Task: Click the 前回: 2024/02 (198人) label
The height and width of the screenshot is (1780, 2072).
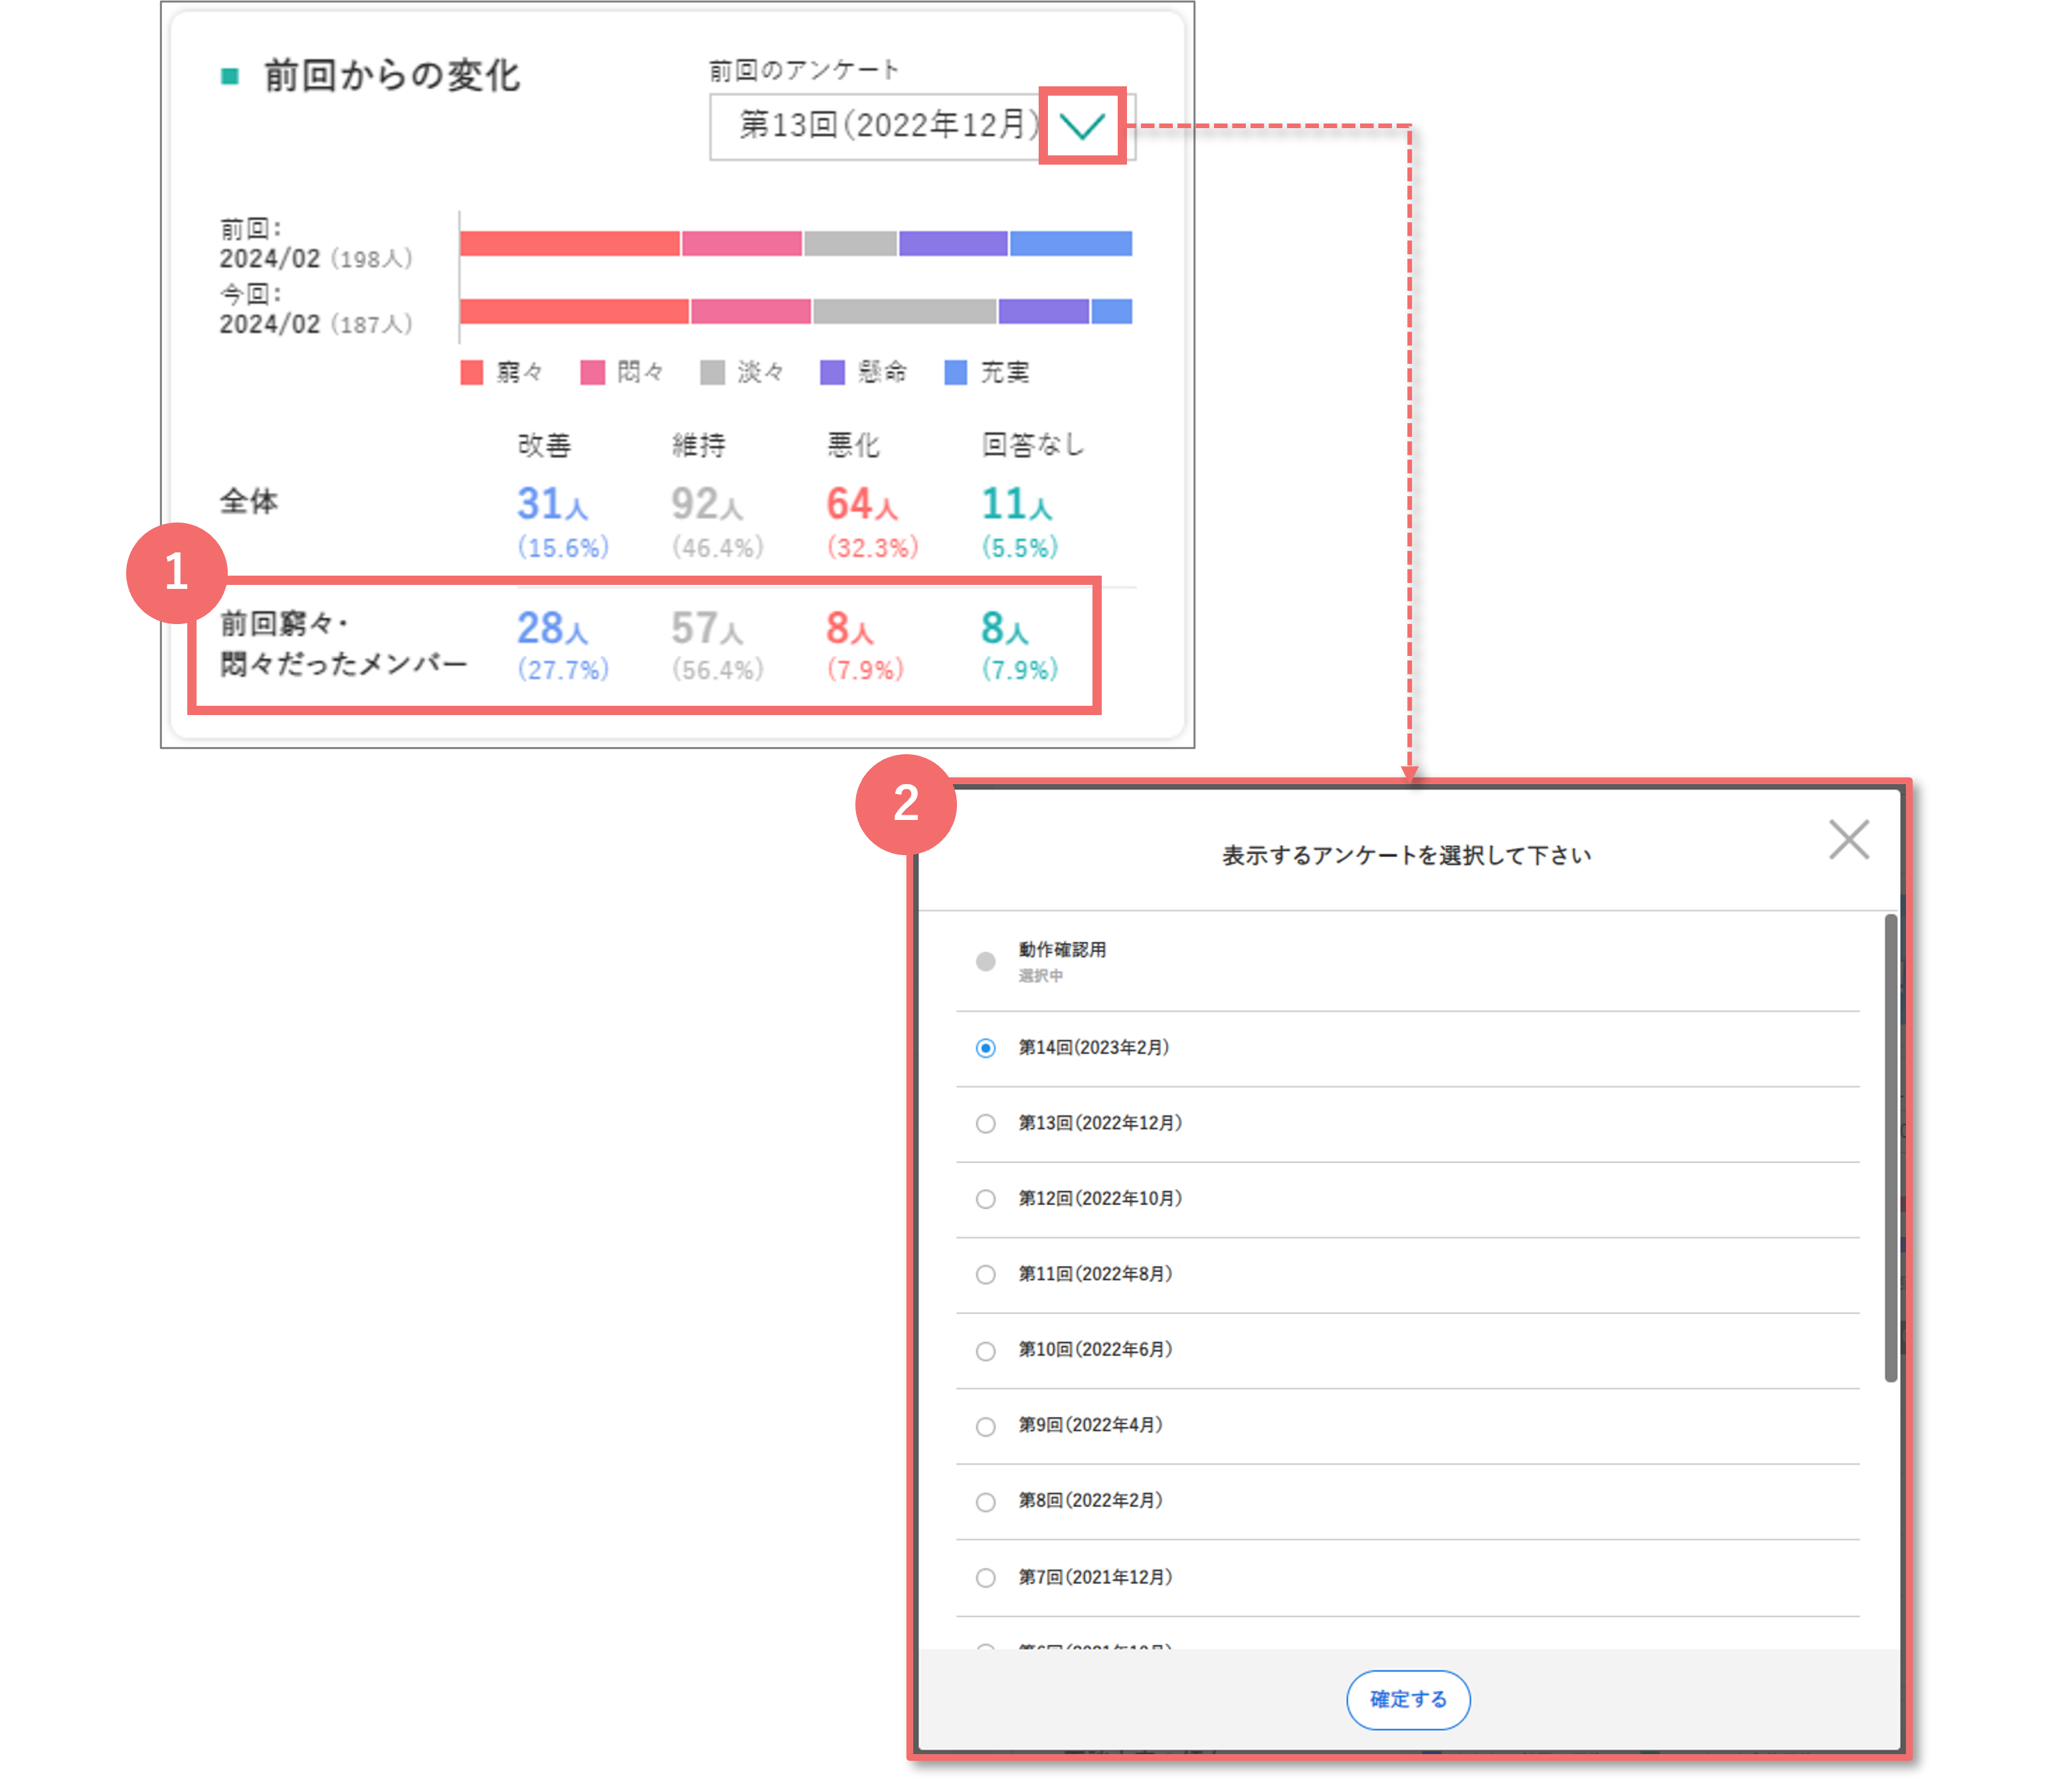Action: [316, 244]
